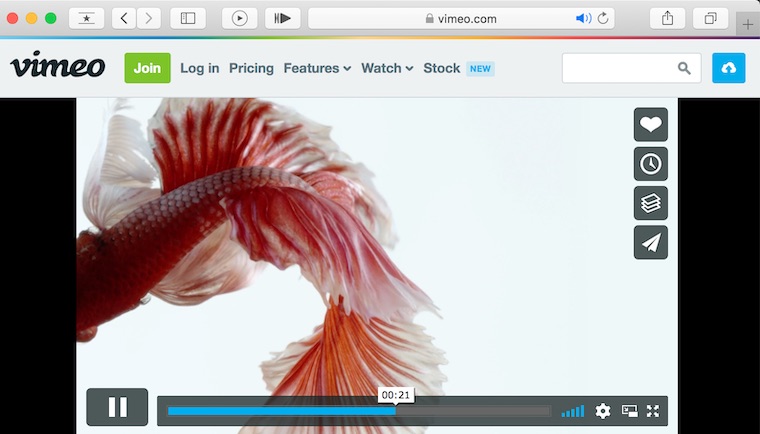Click into the Vimeo search field

tap(632, 68)
